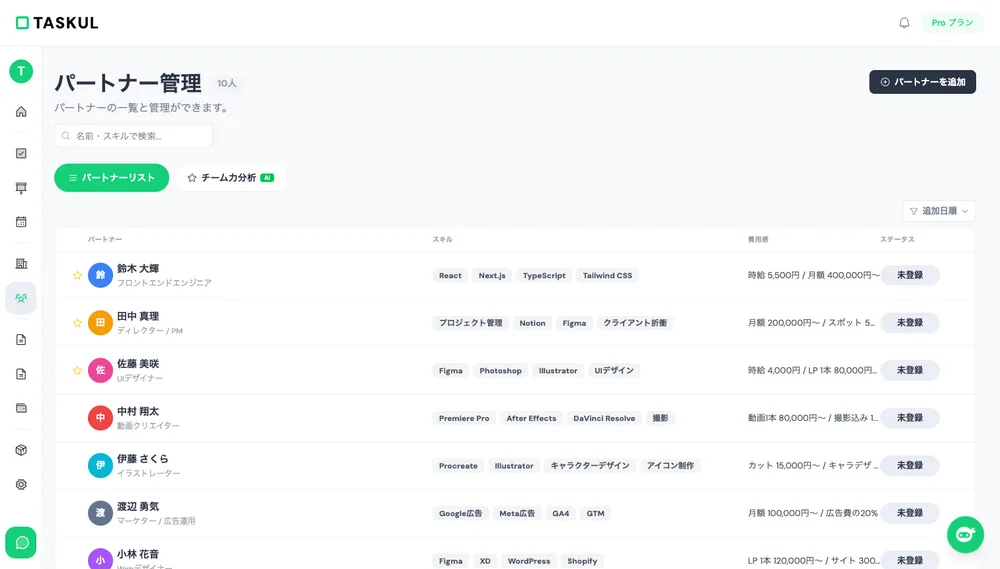1000x569 pixels.
Task: Open the building icon in sidebar
Action: pos(21,264)
